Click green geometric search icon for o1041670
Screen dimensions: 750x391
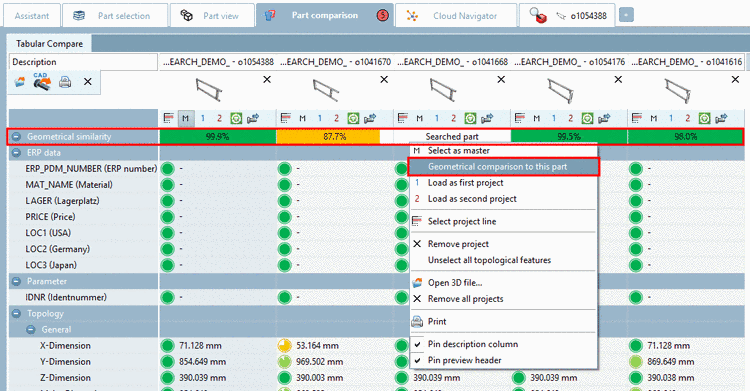coord(353,118)
